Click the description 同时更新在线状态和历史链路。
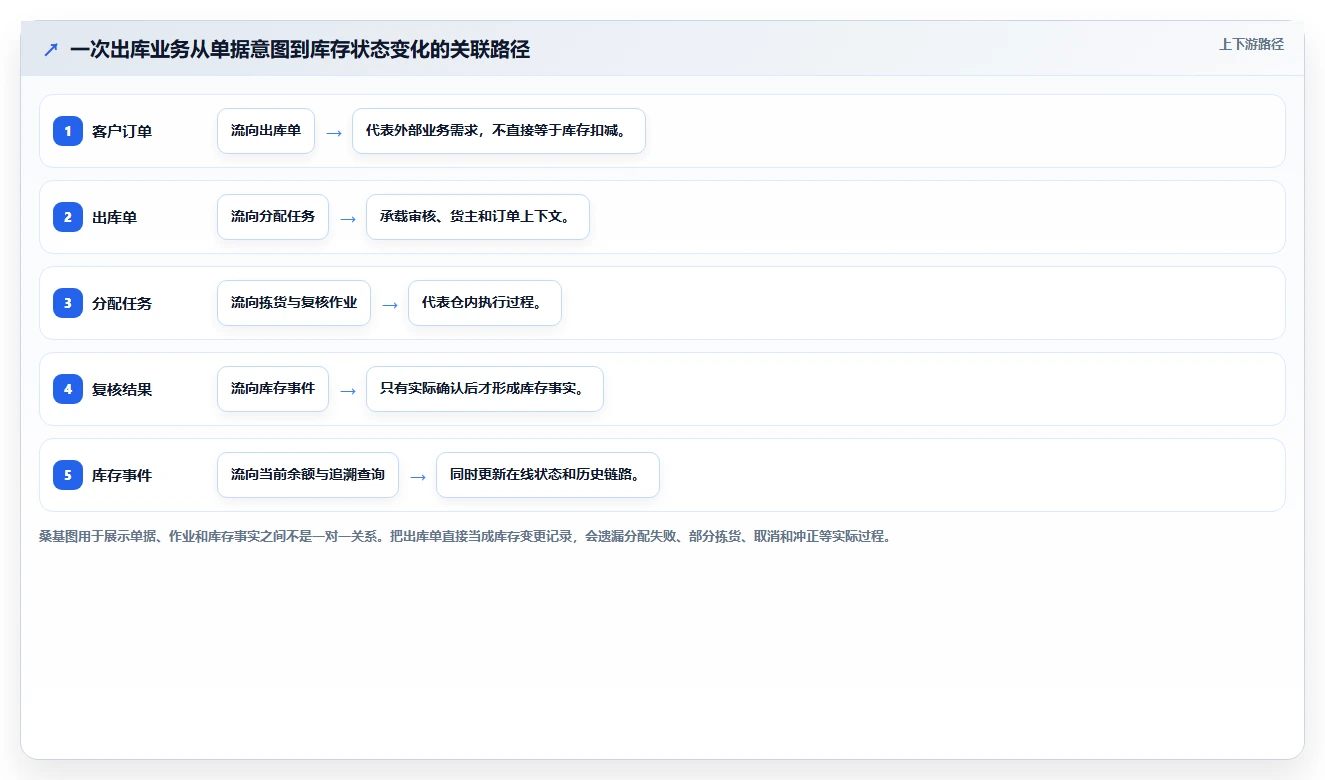Screen dimensions: 1325x780 (x=548, y=475)
